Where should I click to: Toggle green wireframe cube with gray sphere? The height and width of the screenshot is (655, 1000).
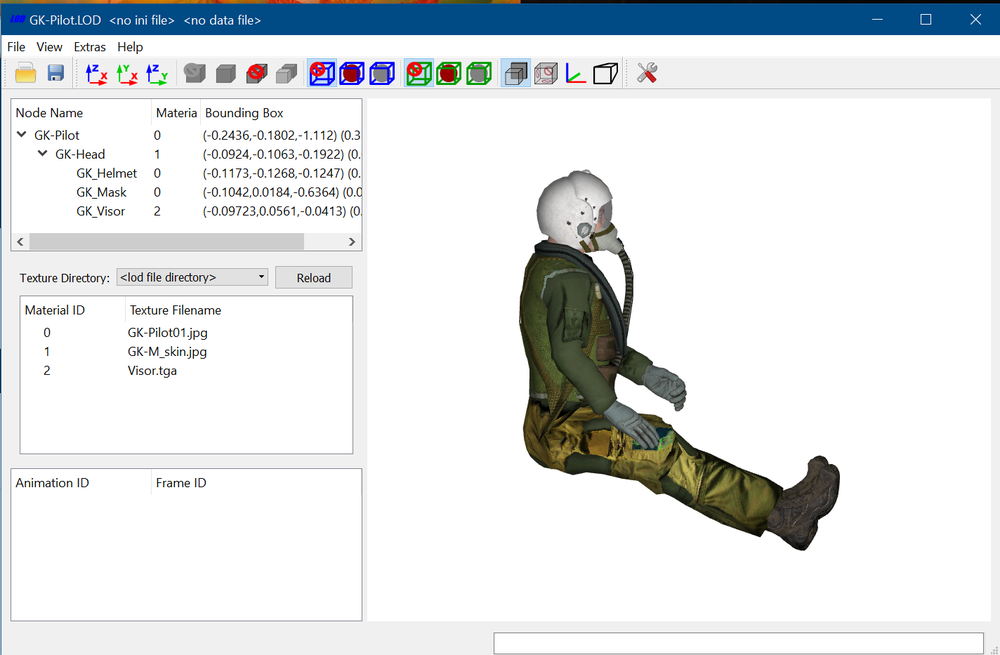pyautogui.click(x=479, y=73)
